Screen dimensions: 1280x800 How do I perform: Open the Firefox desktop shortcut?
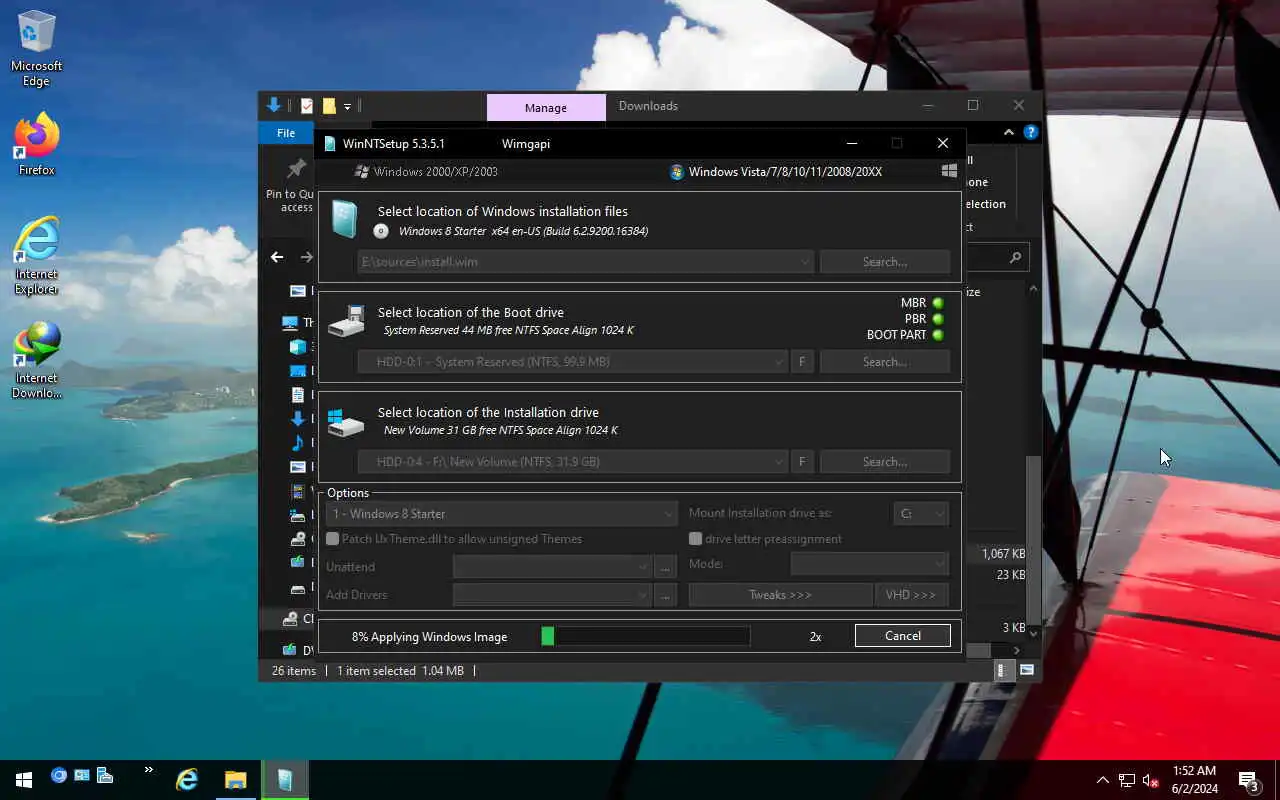36,146
